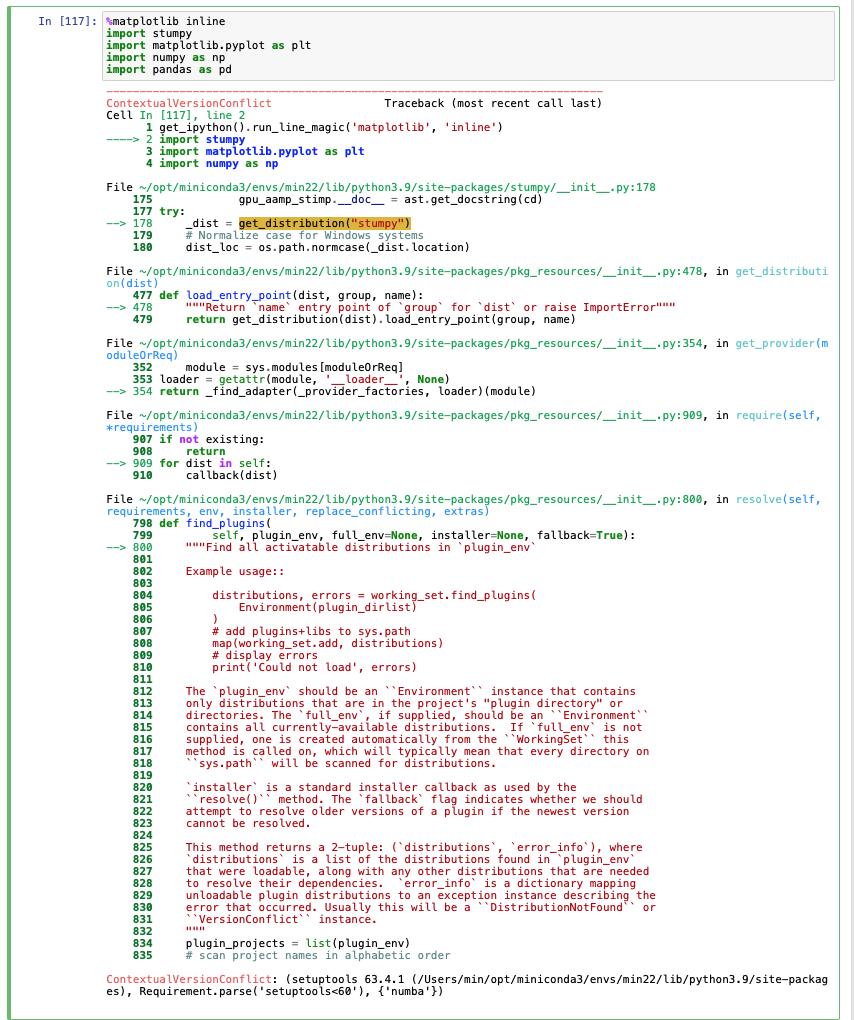Click the highlighted get_distribution("stumpy") call
854x1020 pixels.
325,223
